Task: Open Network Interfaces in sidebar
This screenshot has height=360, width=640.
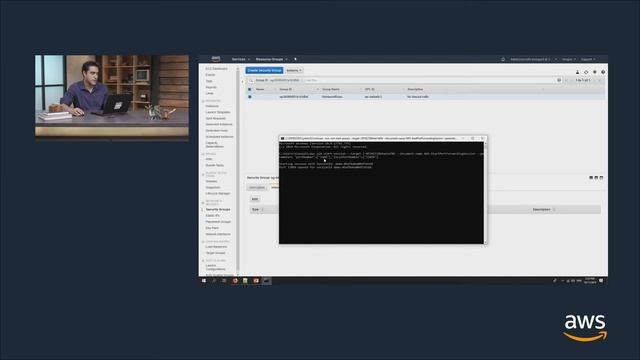Action: 218,234
